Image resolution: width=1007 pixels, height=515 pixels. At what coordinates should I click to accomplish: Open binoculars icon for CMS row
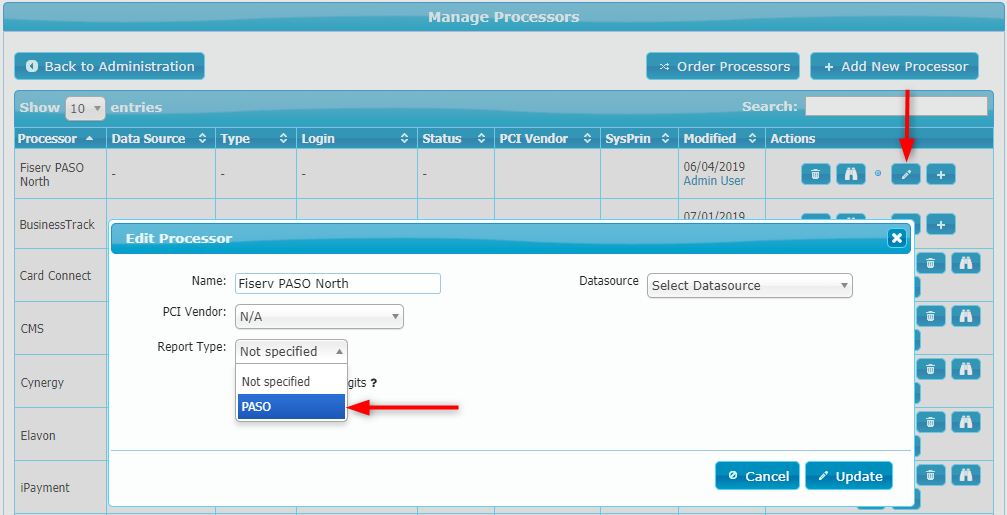966,315
